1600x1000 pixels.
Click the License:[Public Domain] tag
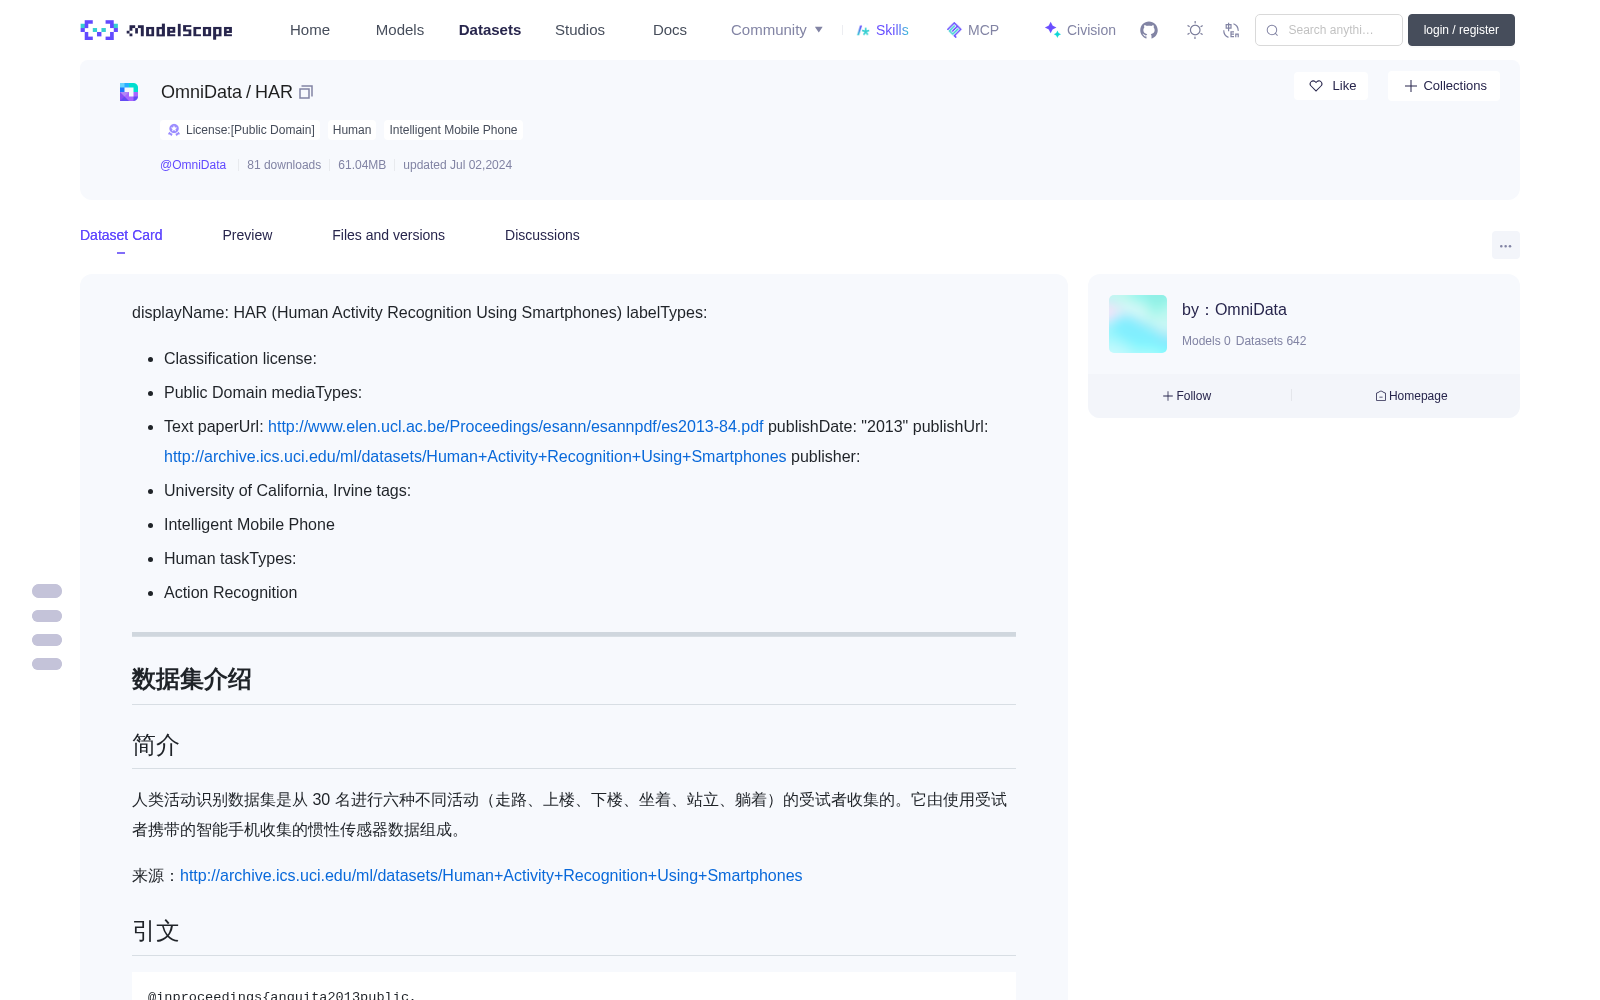240,130
